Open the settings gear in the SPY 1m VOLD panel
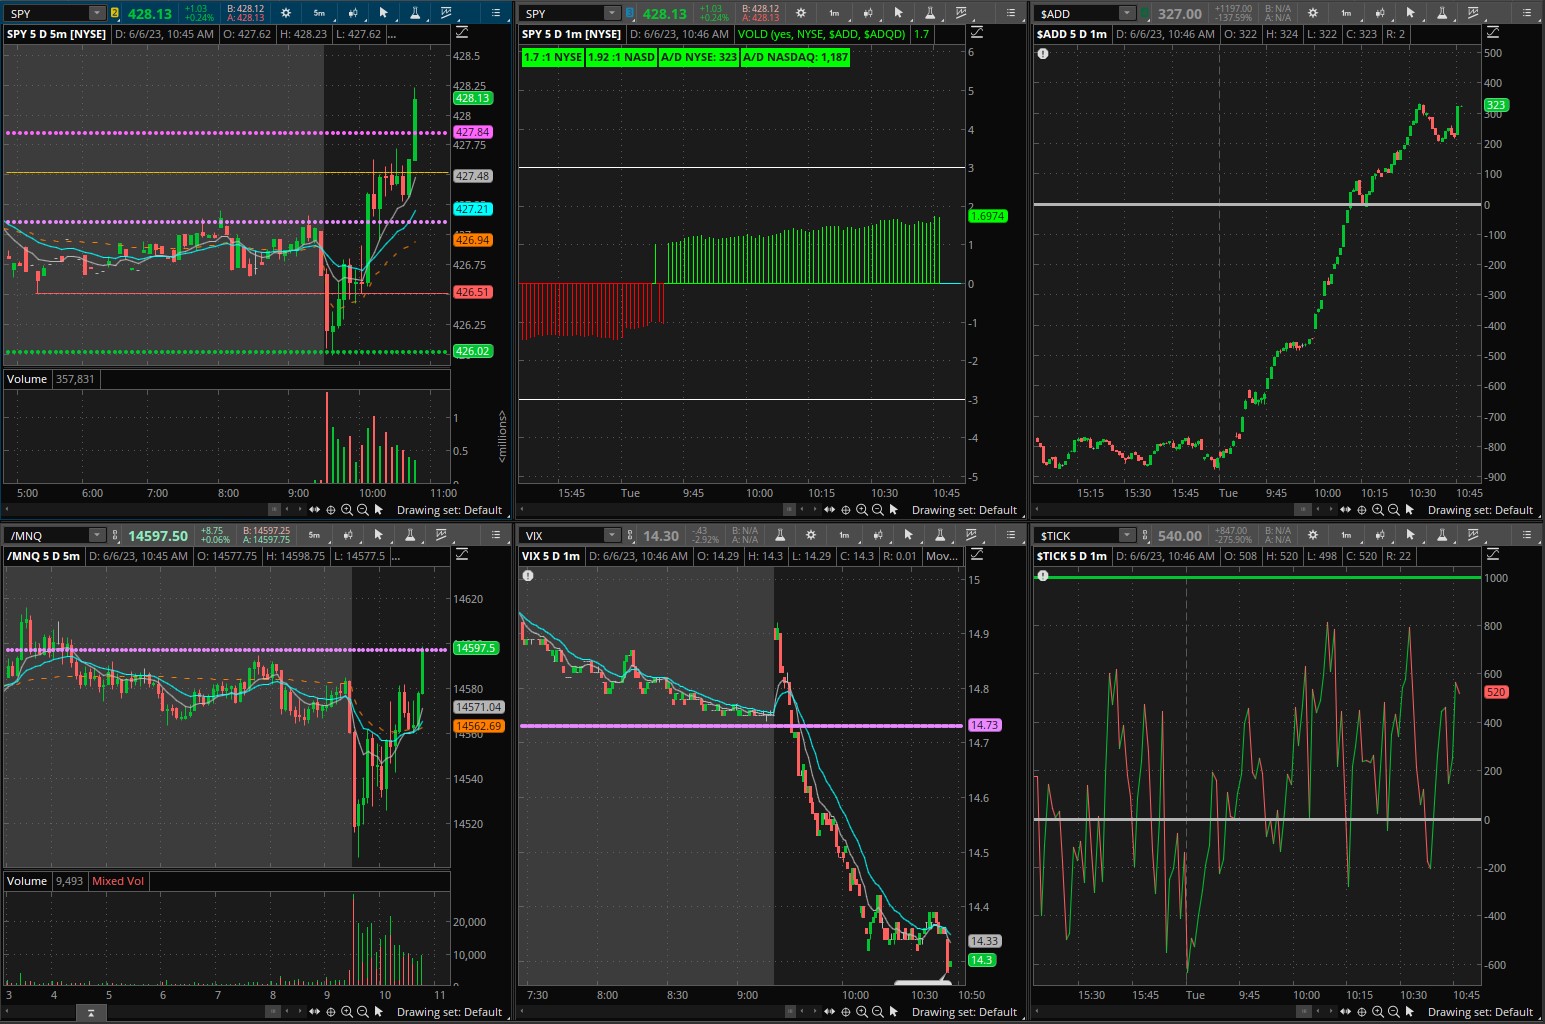The height and width of the screenshot is (1024, 1545). (800, 13)
